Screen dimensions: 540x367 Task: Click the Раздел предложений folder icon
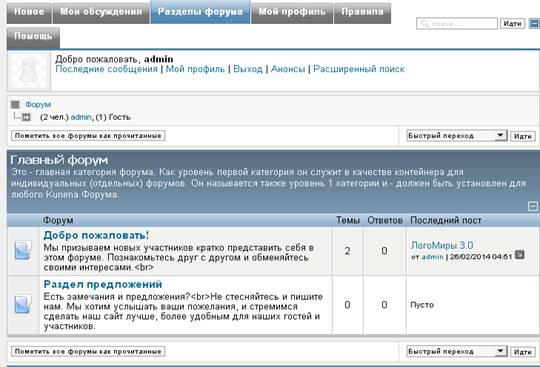point(23,304)
